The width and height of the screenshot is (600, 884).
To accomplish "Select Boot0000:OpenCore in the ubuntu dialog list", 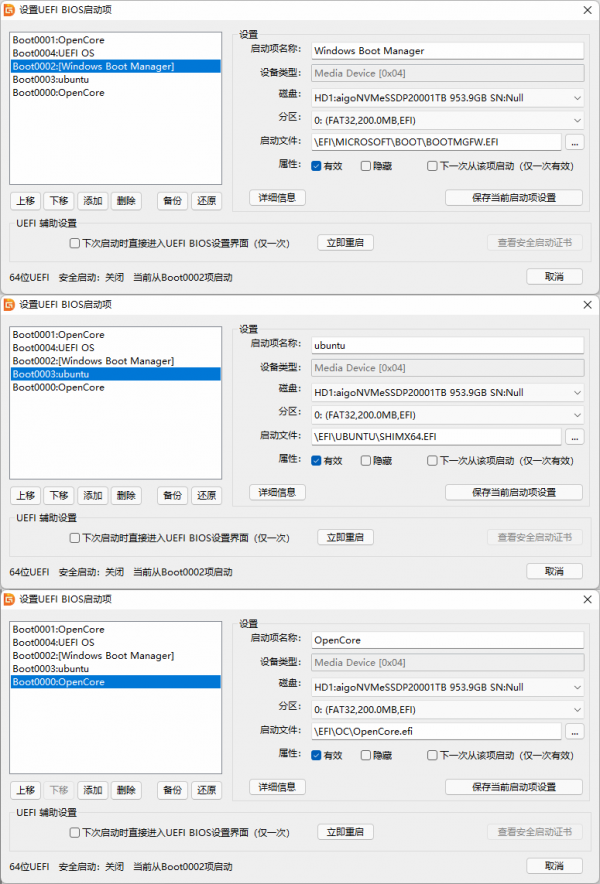I will 115,387.
